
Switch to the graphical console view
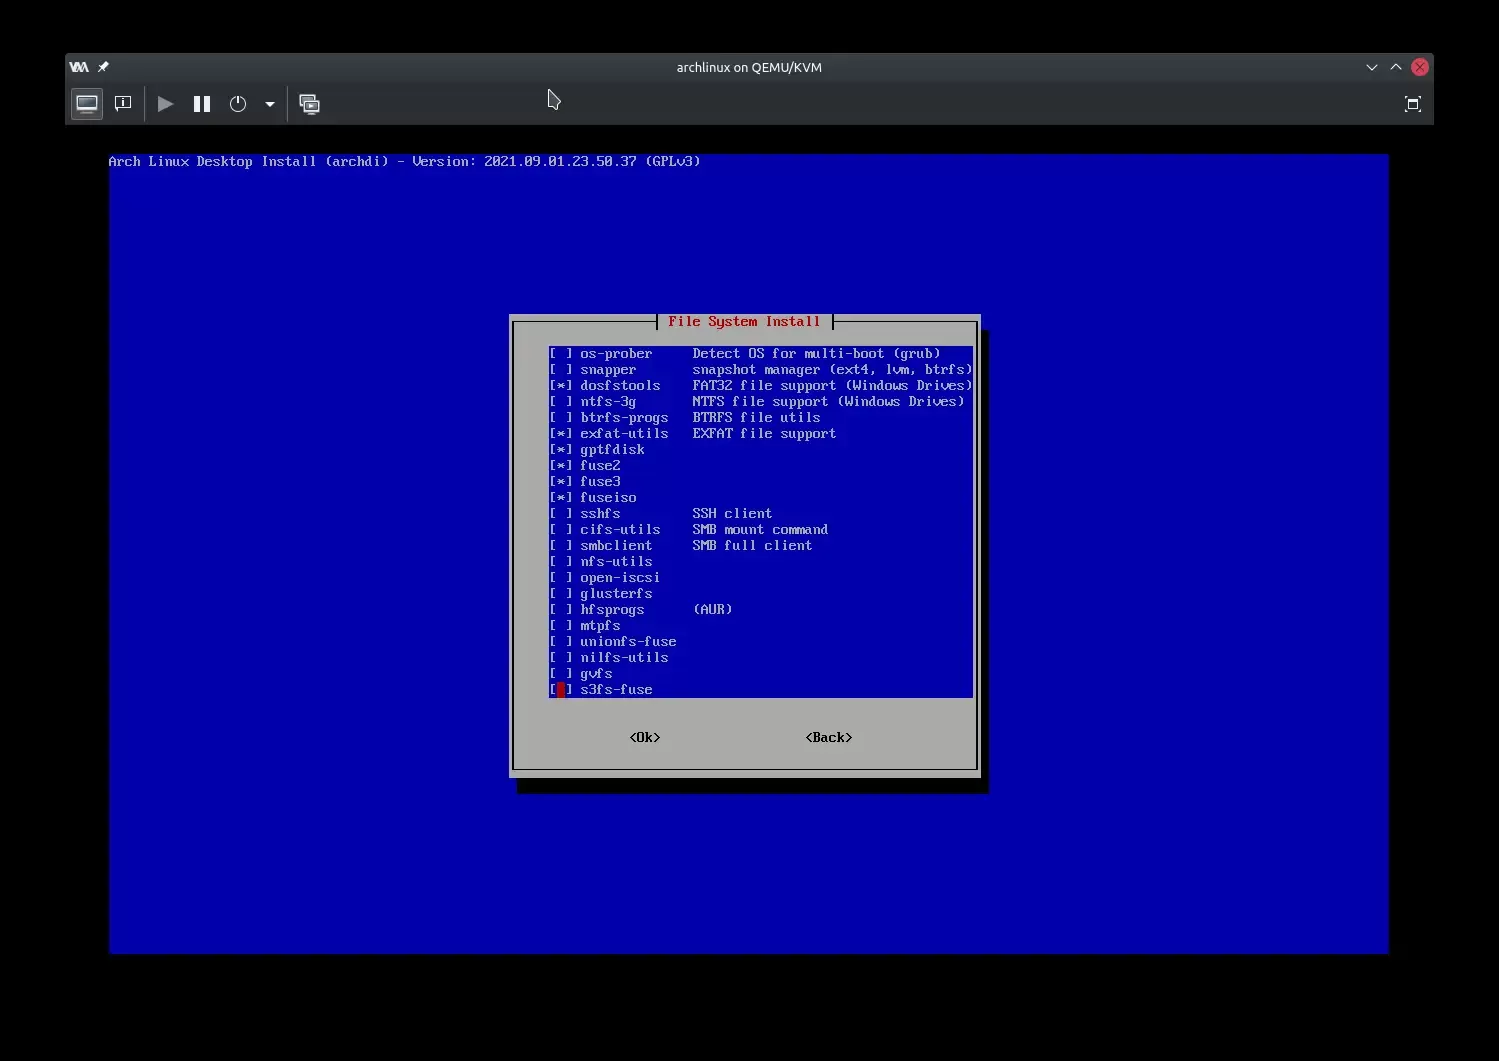pyautogui.click(x=87, y=104)
